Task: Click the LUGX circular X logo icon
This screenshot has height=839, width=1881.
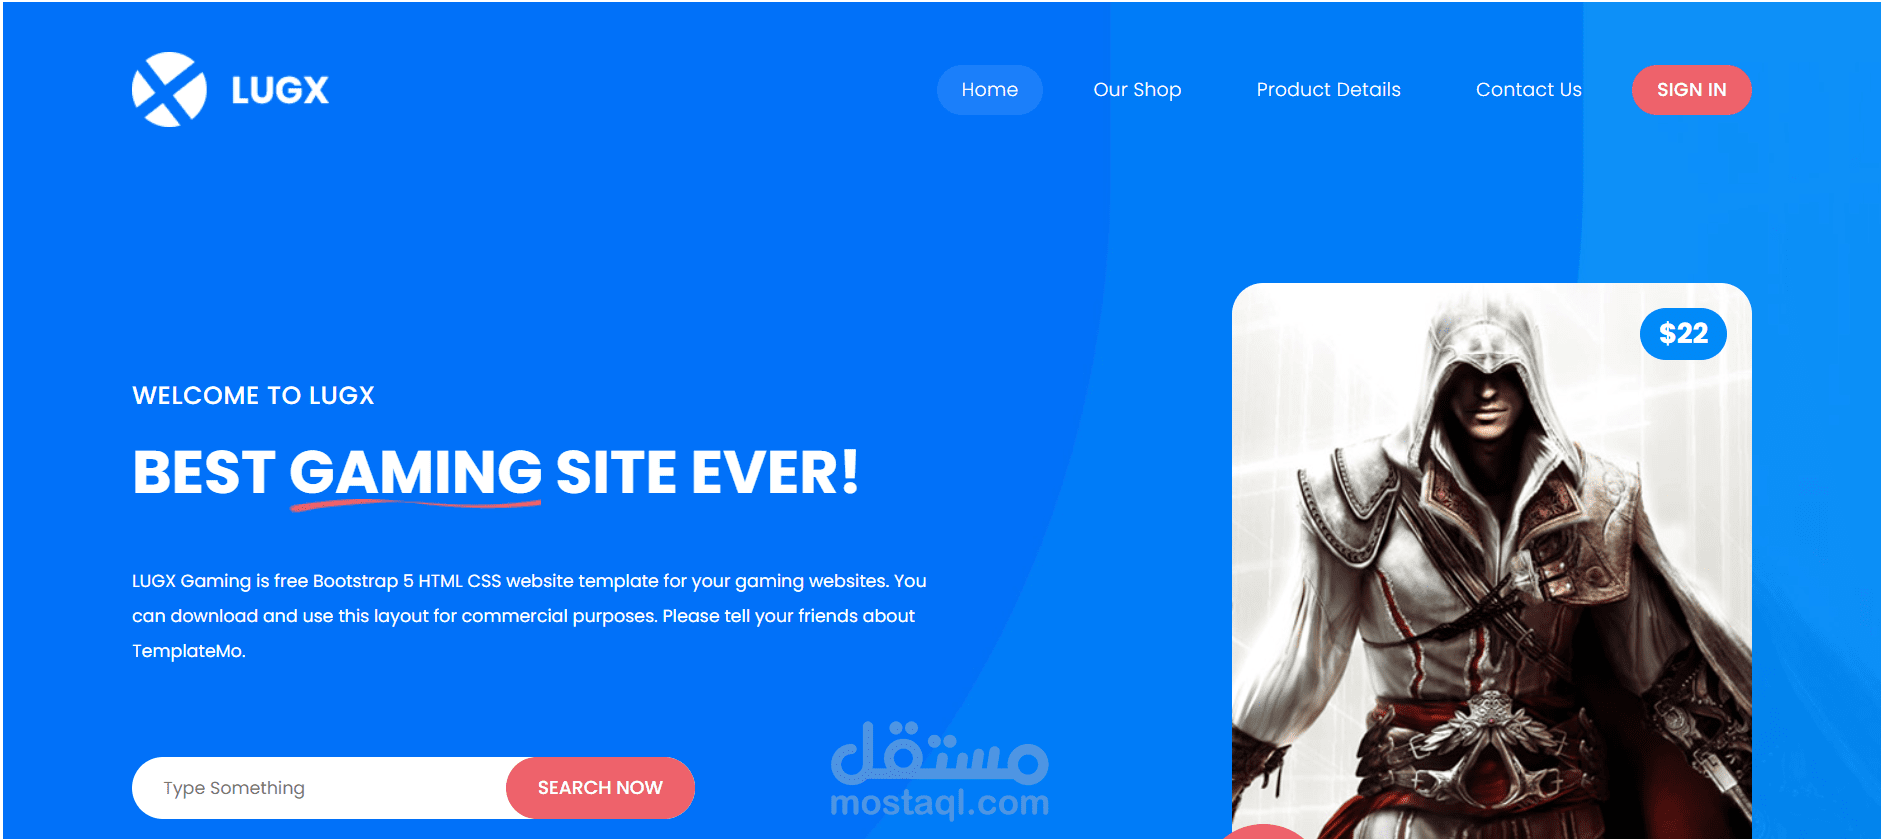Action: (x=169, y=89)
